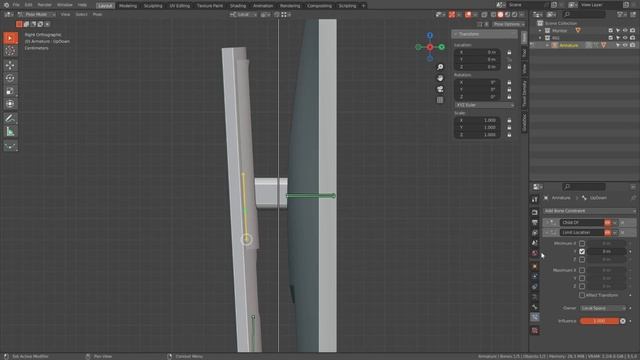Click the outliner search field

coord(584,14)
